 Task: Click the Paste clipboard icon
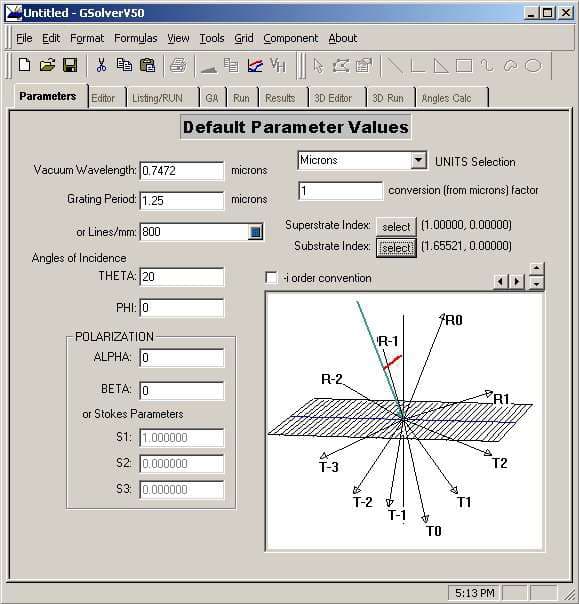(x=147, y=65)
